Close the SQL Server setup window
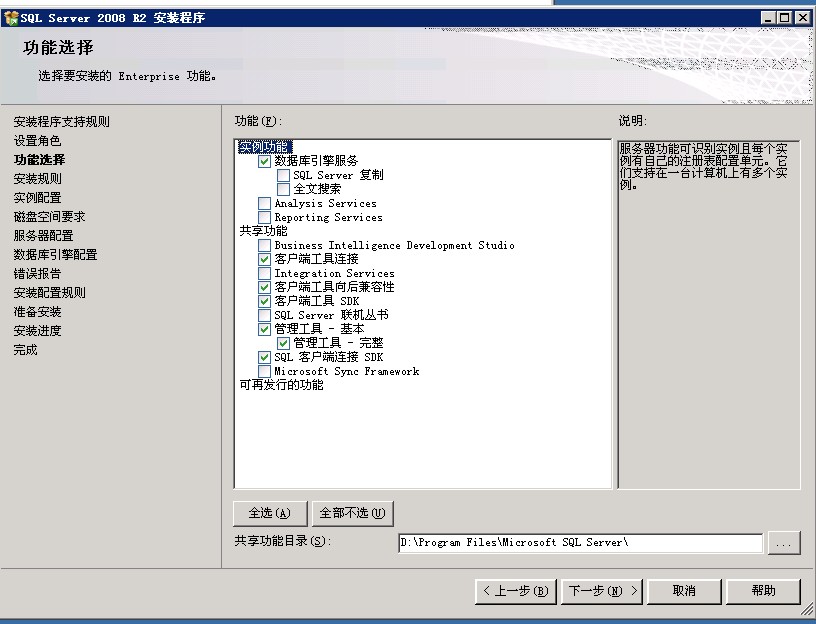This screenshot has width=816, height=624. (803, 18)
